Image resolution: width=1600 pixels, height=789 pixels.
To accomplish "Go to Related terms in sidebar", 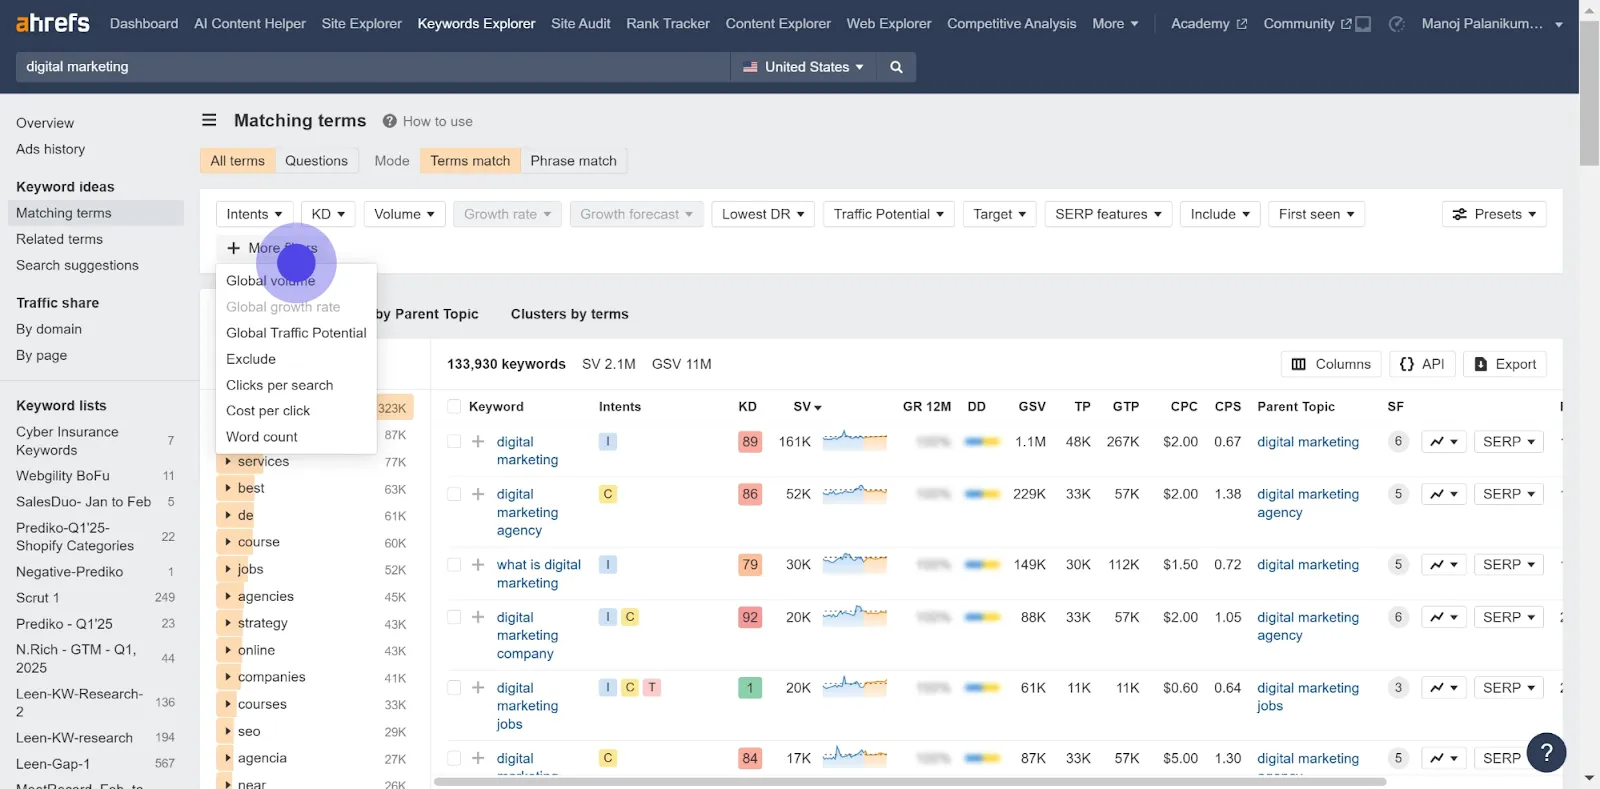I will tap(59, 239).
